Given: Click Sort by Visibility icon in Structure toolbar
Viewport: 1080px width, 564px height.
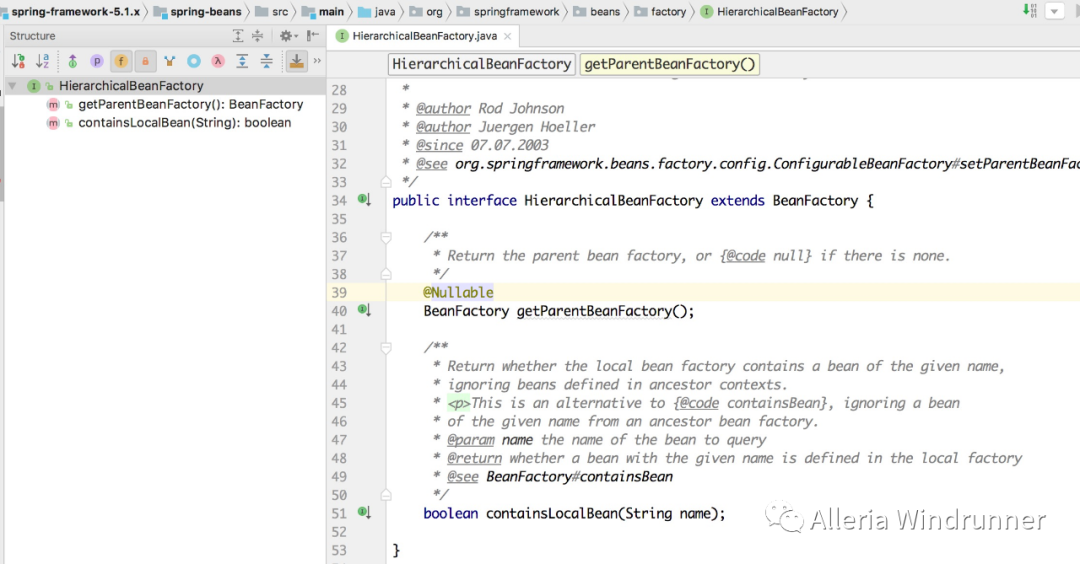Looking at the screenshot, I should tap(18, 61).
